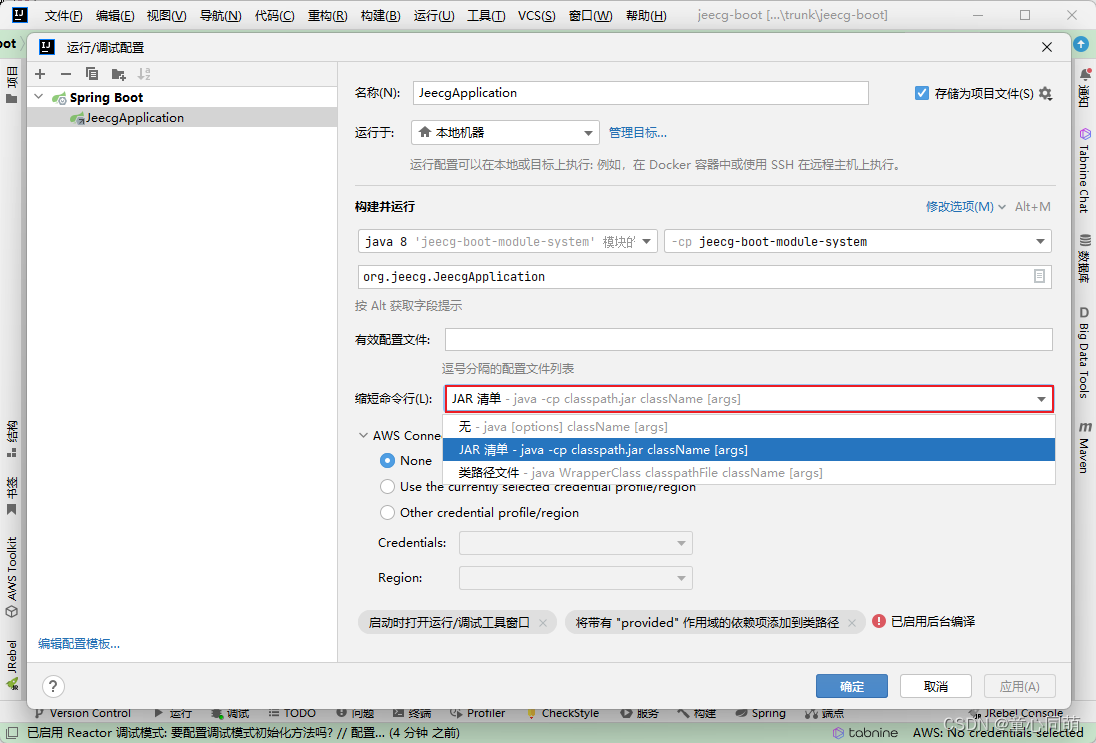Open the help question mark button
Screen dimensions: 1096x743
tap(53, 686)
